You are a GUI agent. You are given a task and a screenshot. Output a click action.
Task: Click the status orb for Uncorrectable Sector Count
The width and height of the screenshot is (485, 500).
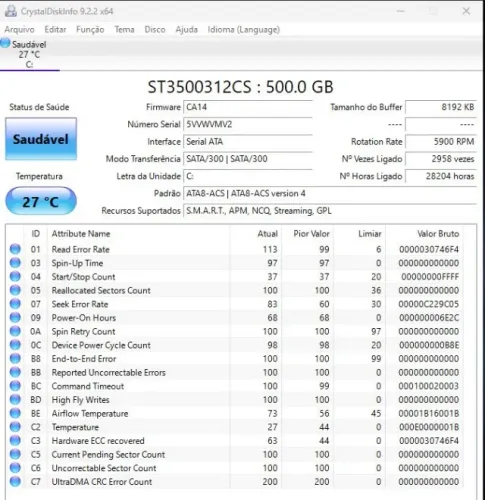(15, 468)
